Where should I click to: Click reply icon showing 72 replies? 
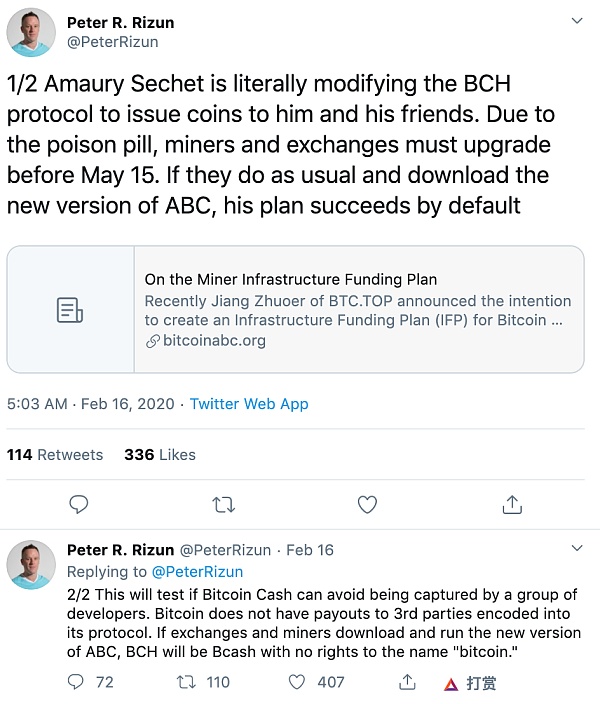[77, 682]
